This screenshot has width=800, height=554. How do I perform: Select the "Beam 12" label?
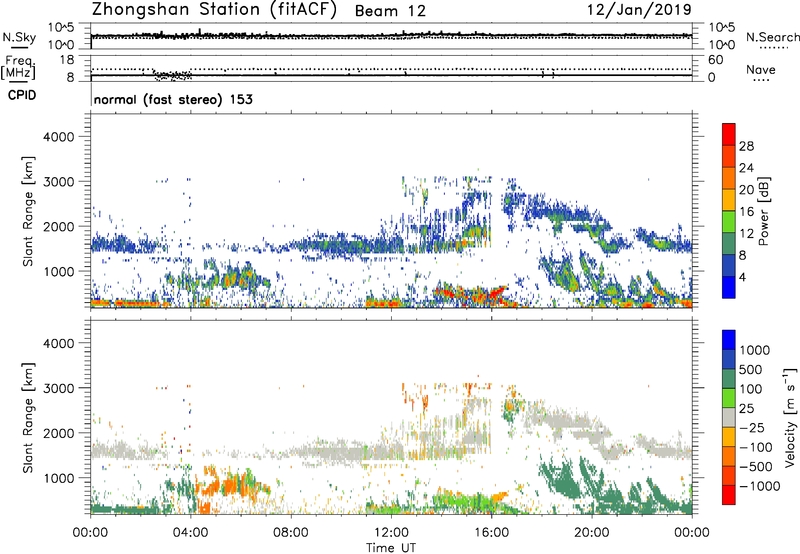point(390,11)
